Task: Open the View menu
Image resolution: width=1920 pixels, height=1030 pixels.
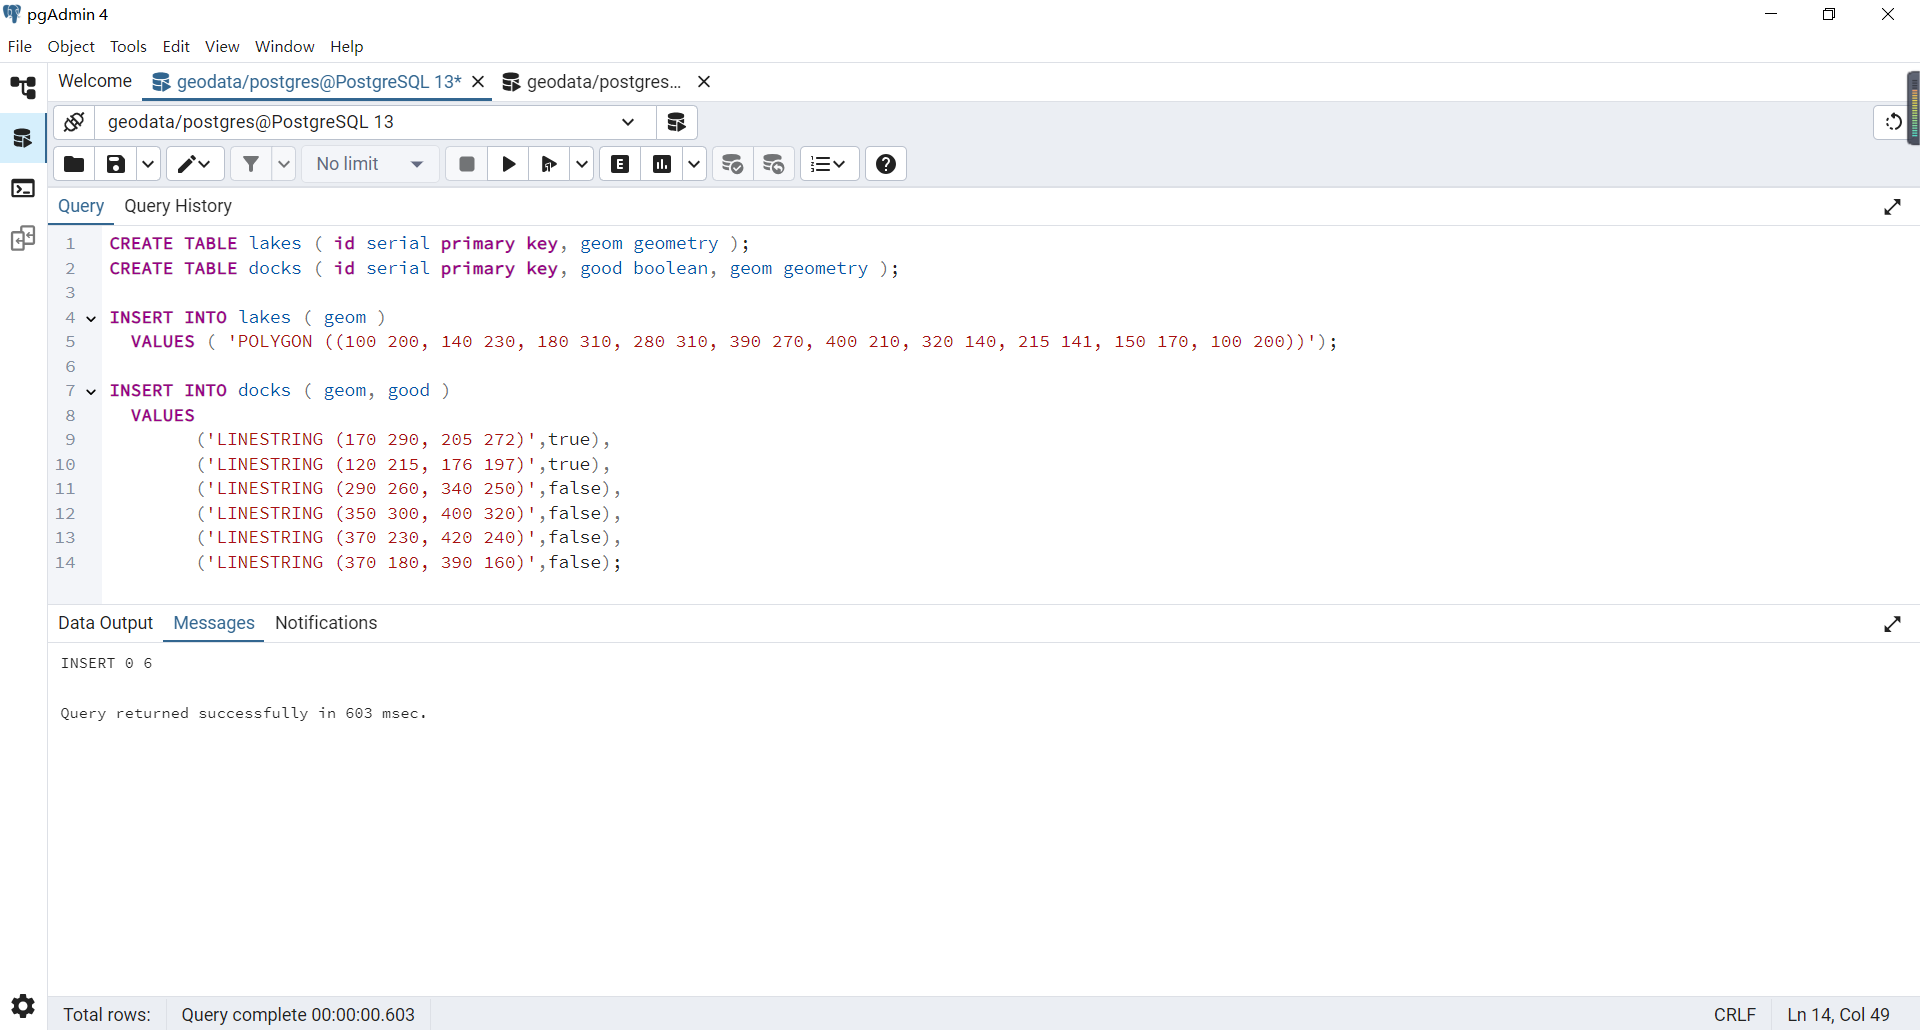Action: pos(222,46)
